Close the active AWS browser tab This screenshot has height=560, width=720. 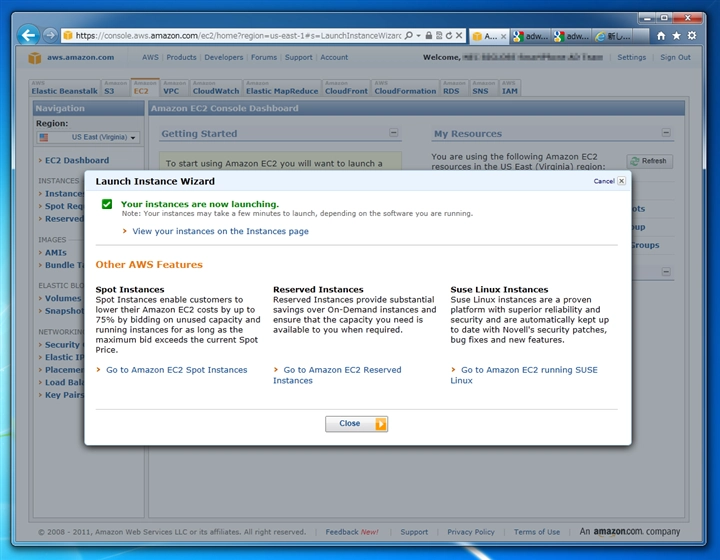pyautogui.click(x=503, y=36)
